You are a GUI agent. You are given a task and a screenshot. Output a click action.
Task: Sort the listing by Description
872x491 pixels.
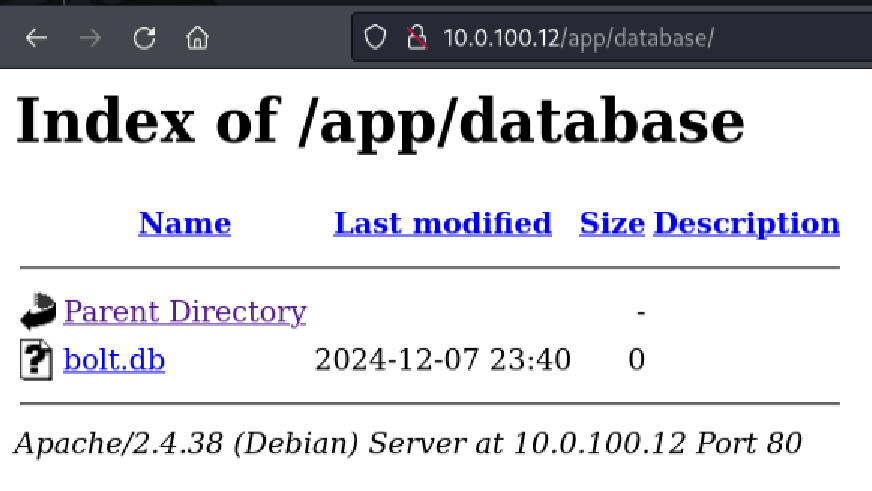click(x=746, y=223)
